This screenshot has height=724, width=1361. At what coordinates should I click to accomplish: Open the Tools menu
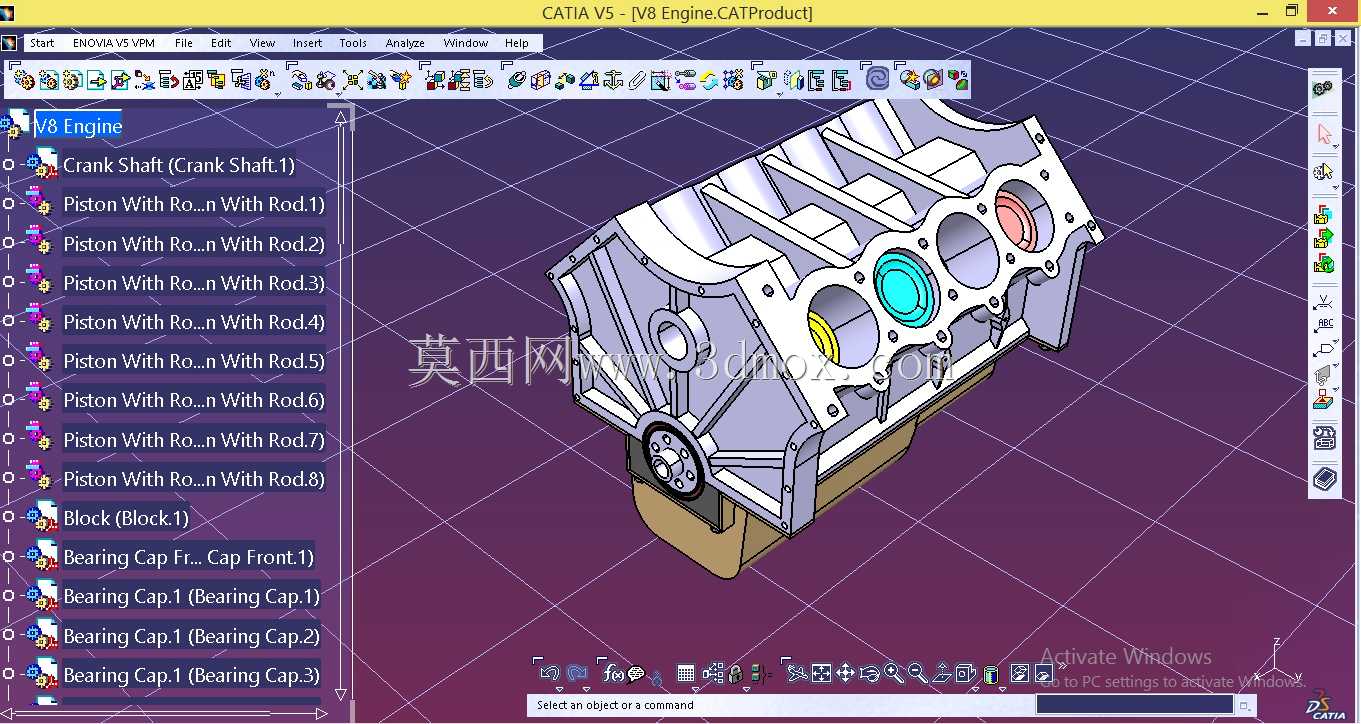click(353, 43)
